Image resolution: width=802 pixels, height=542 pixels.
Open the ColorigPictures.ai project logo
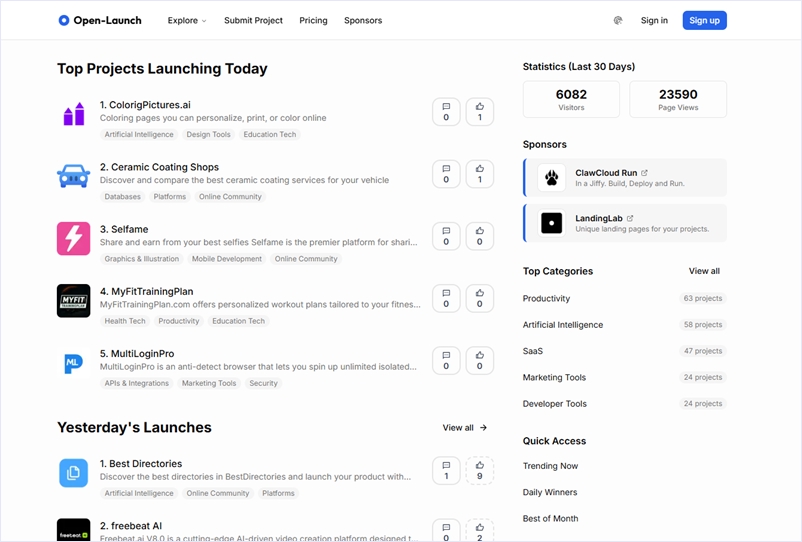click(74, 114)
